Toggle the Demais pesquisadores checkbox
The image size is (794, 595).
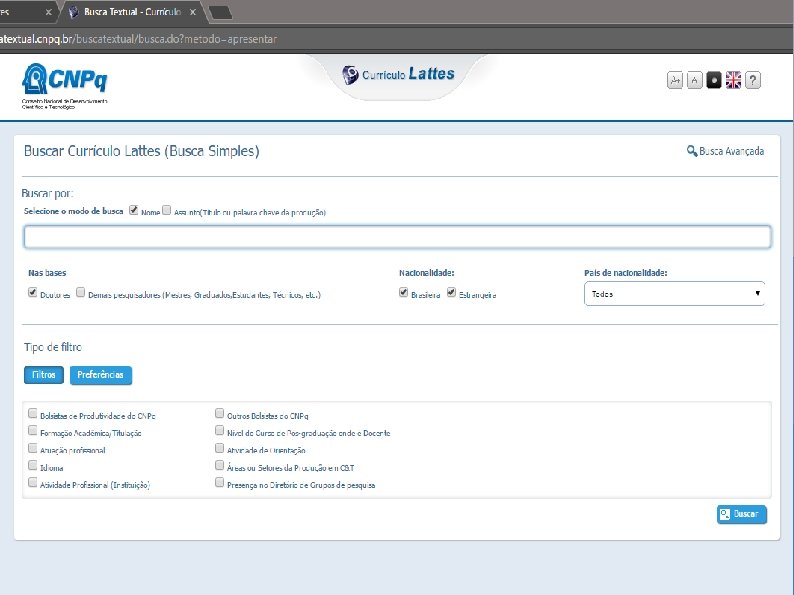pyautogui.click(x=81, y=292)
